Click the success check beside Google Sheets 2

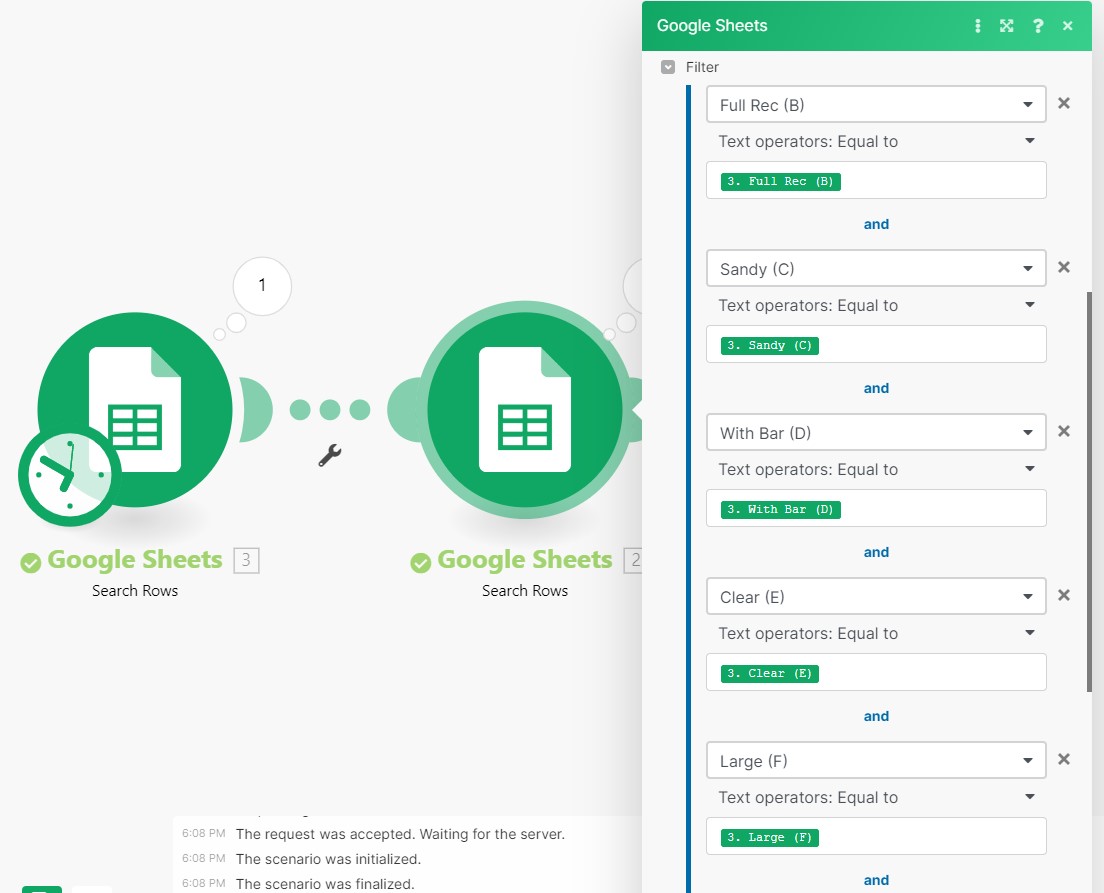(x=420, y=563)
